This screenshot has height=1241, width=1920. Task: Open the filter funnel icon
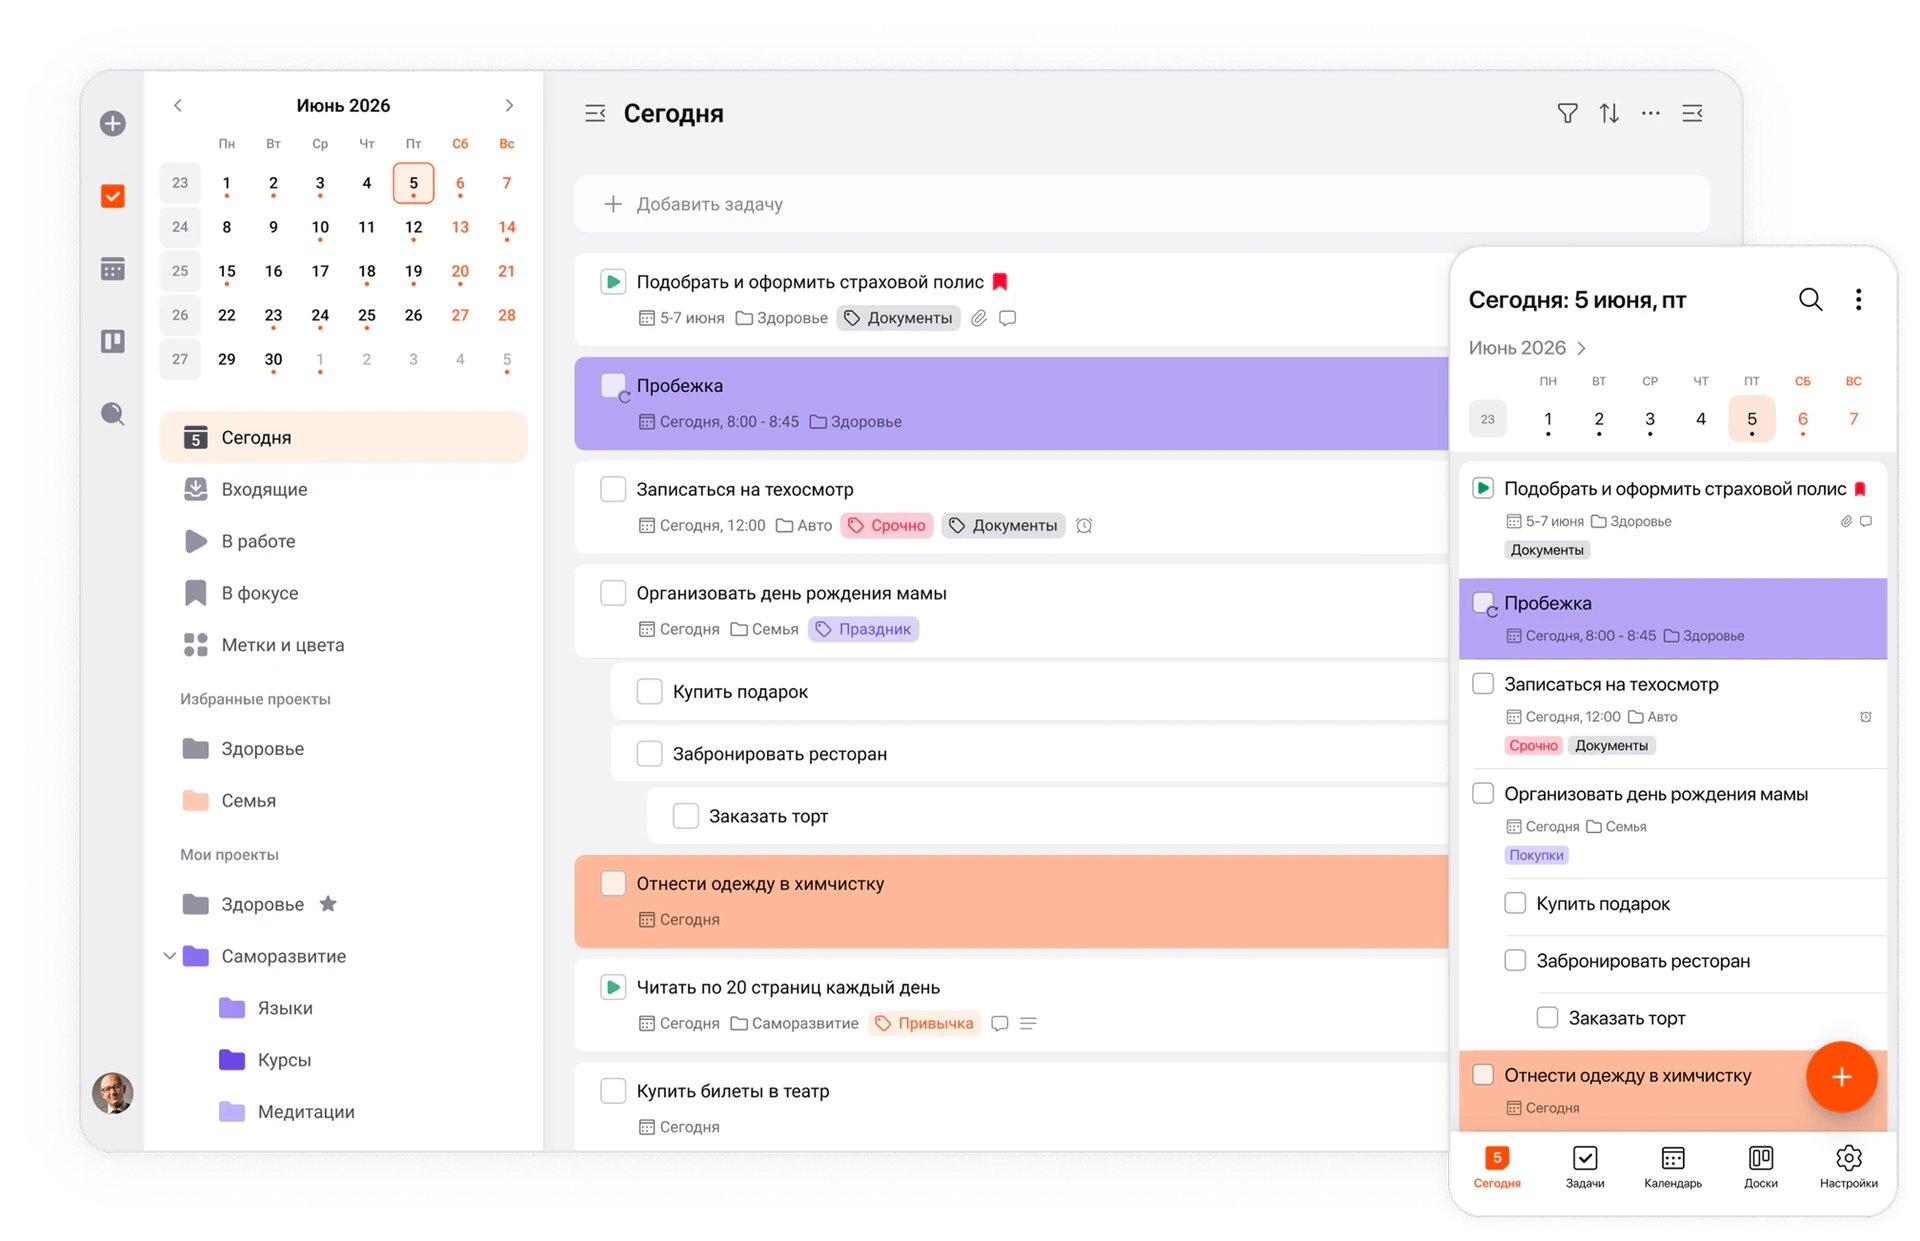click(x=1567, y=113)
